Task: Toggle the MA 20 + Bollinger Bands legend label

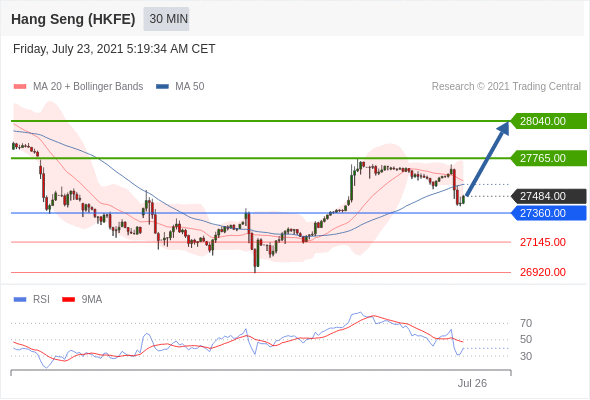Action: (x=88, y=87)
